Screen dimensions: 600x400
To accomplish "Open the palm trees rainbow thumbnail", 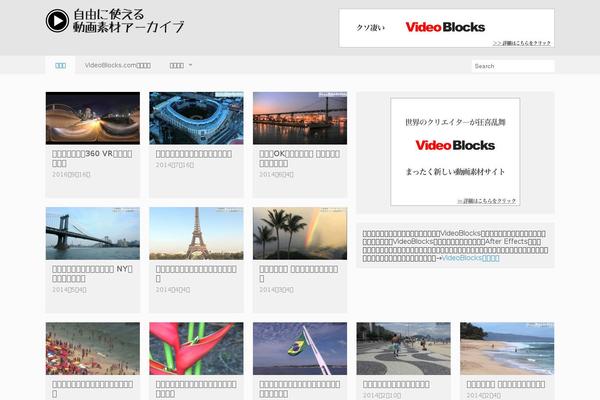I will click(x=300, y=233).
